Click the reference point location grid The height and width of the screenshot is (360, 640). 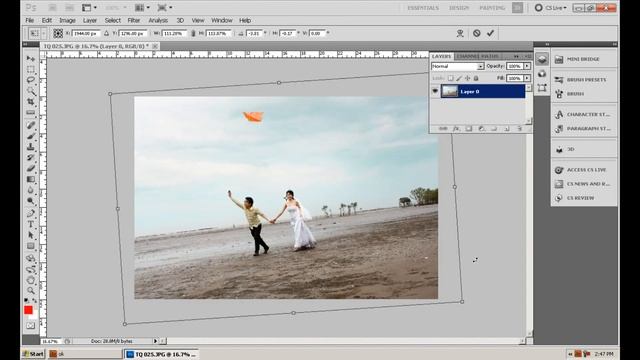(x=58, y=33)
